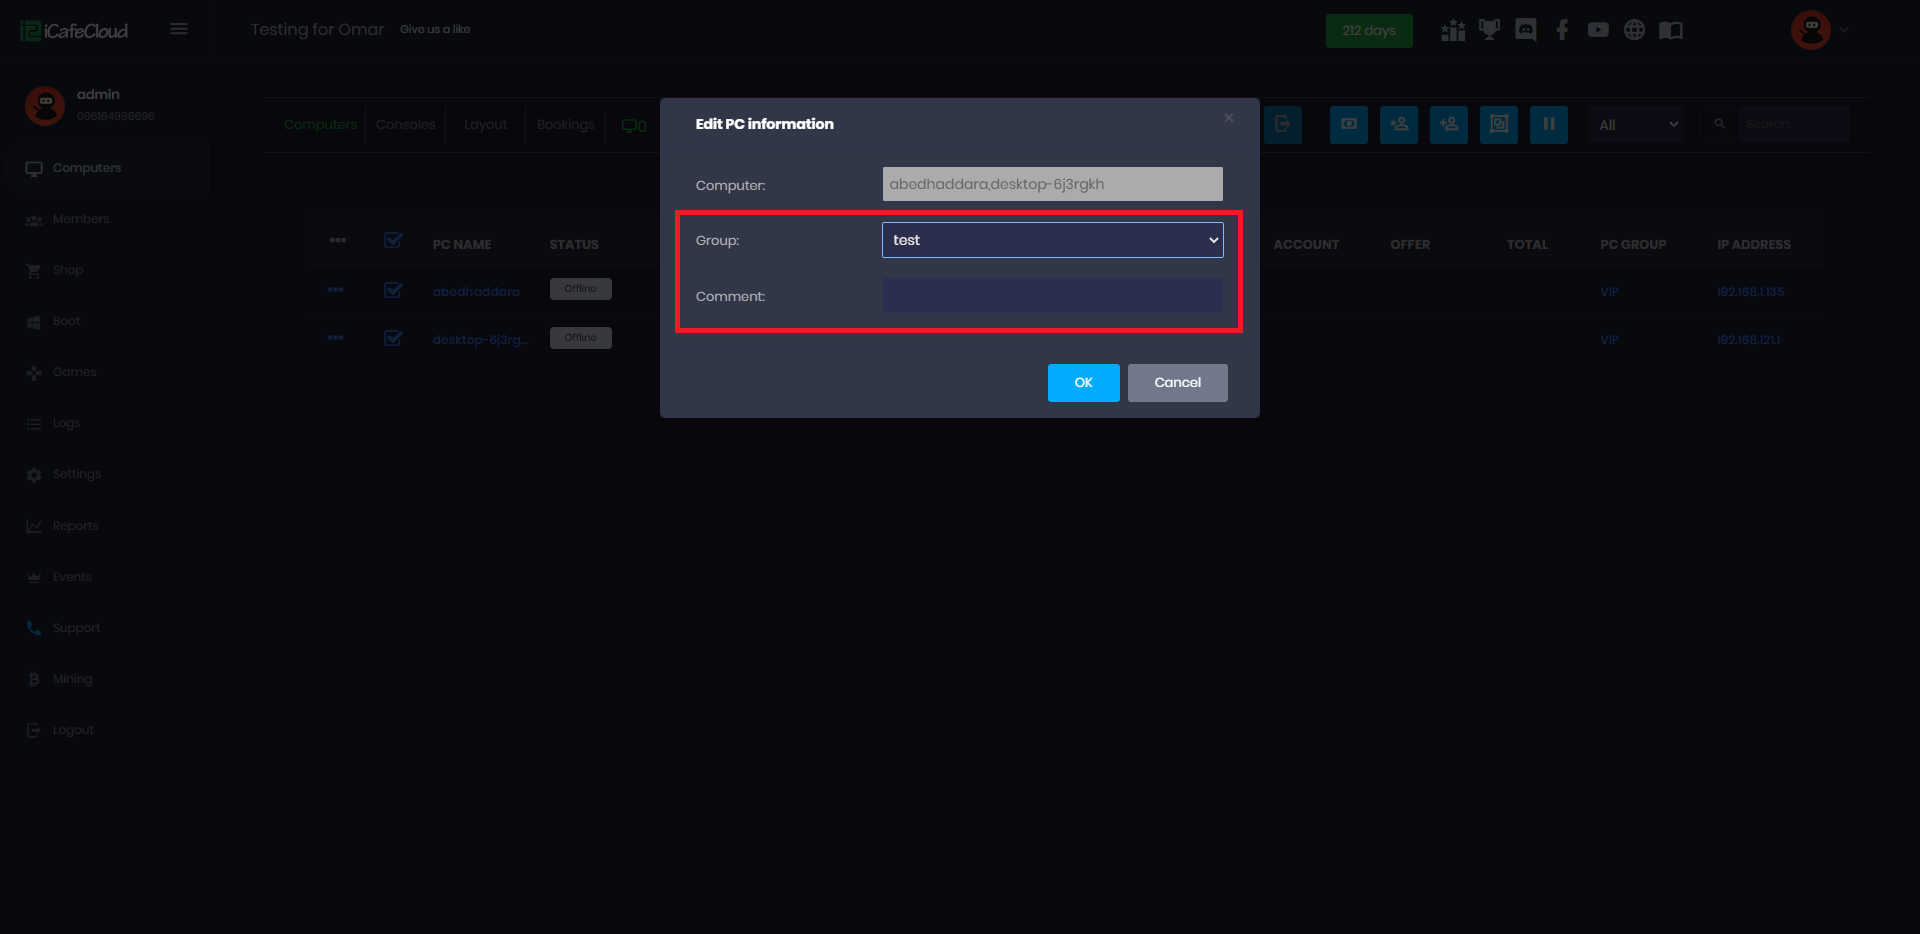
Task: Sort by the IP ADDRESS column header
Action: 1754,245
